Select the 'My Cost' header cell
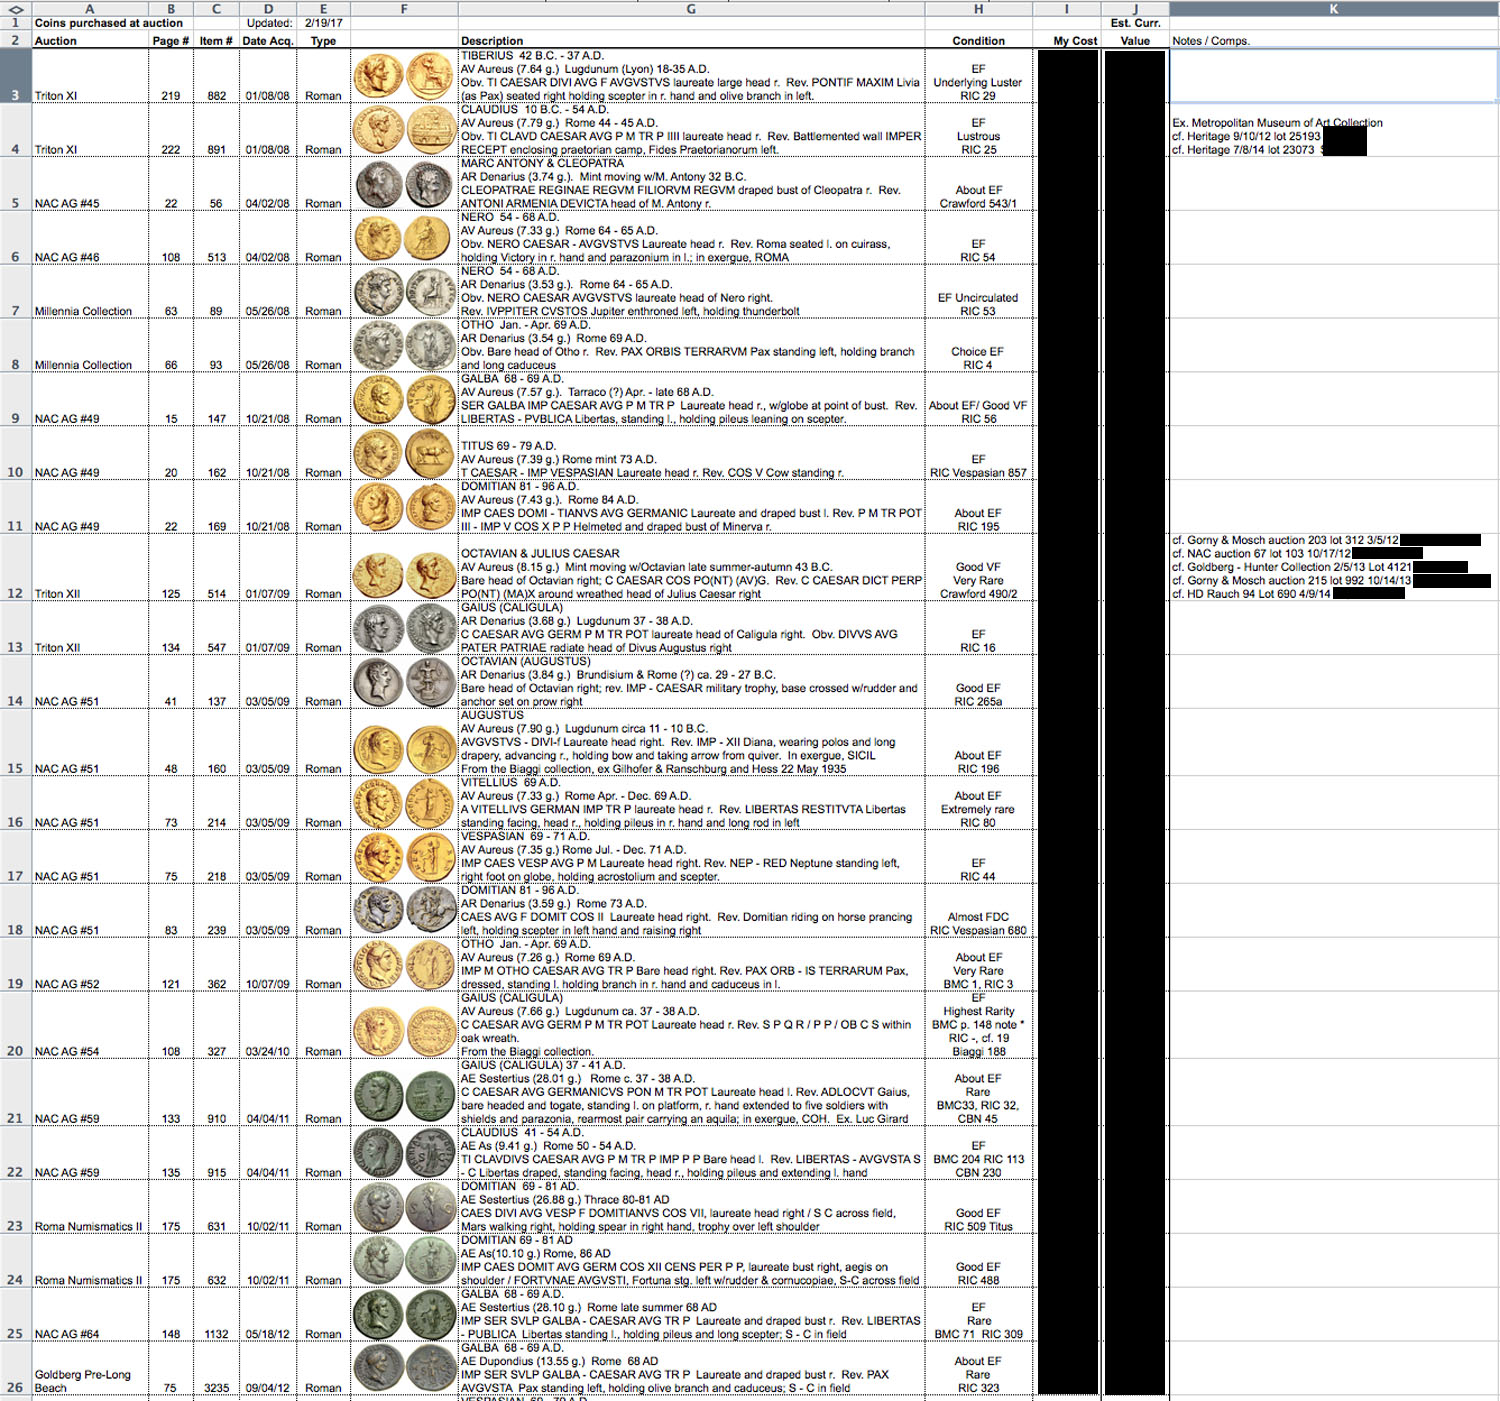This screenshot has height=1401, width=1500. [1074, 41]
